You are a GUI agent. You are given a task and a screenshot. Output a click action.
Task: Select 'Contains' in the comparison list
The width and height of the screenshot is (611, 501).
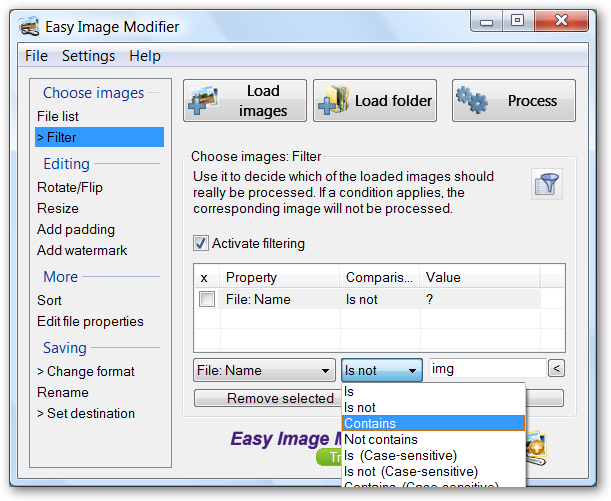click(434, 423)
